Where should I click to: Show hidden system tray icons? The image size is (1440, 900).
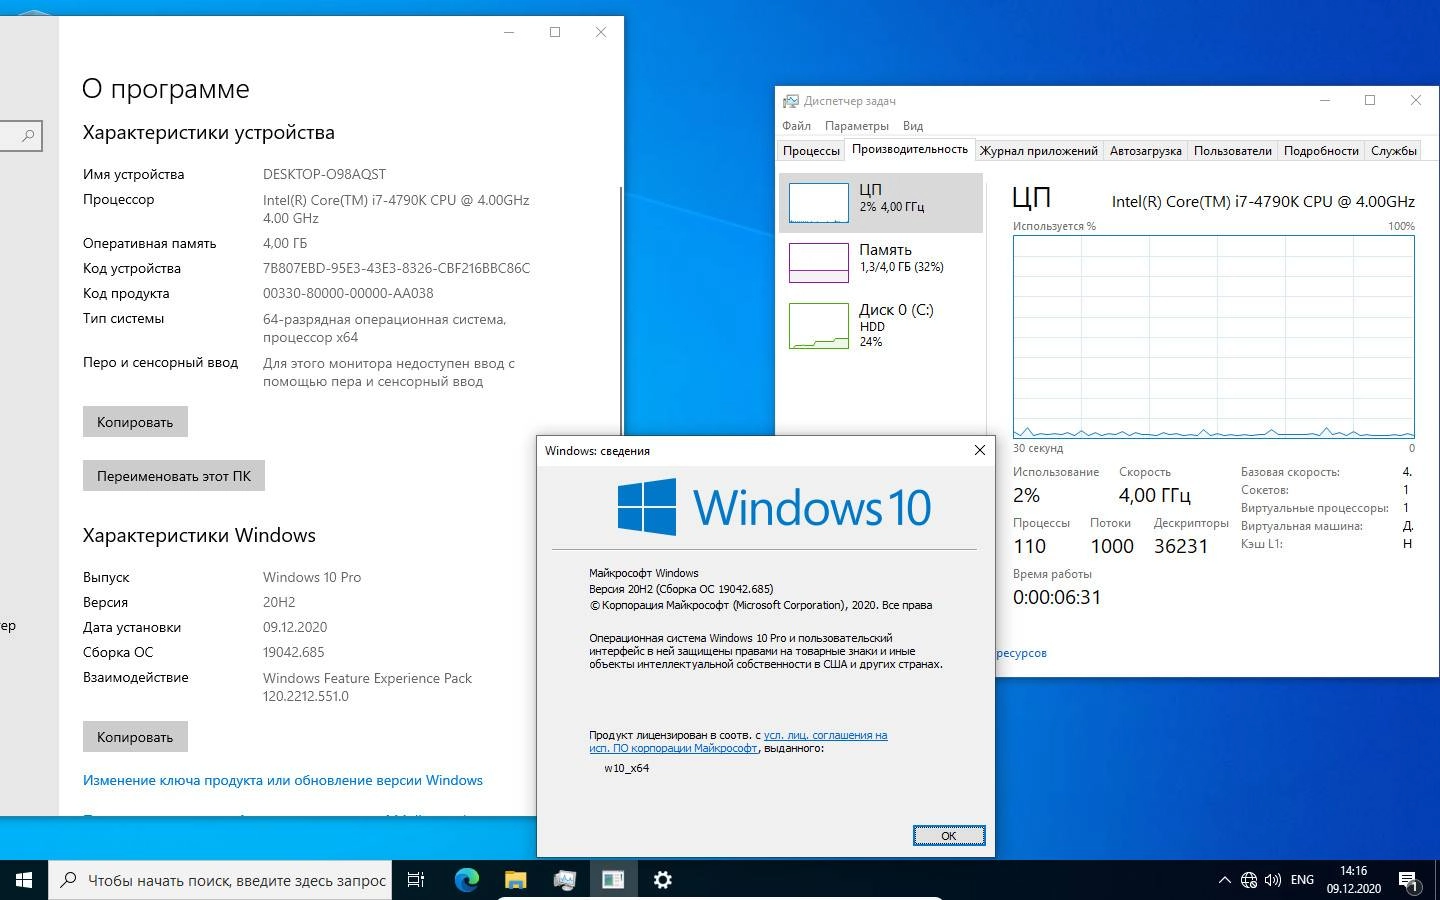tap(1224, 880)
